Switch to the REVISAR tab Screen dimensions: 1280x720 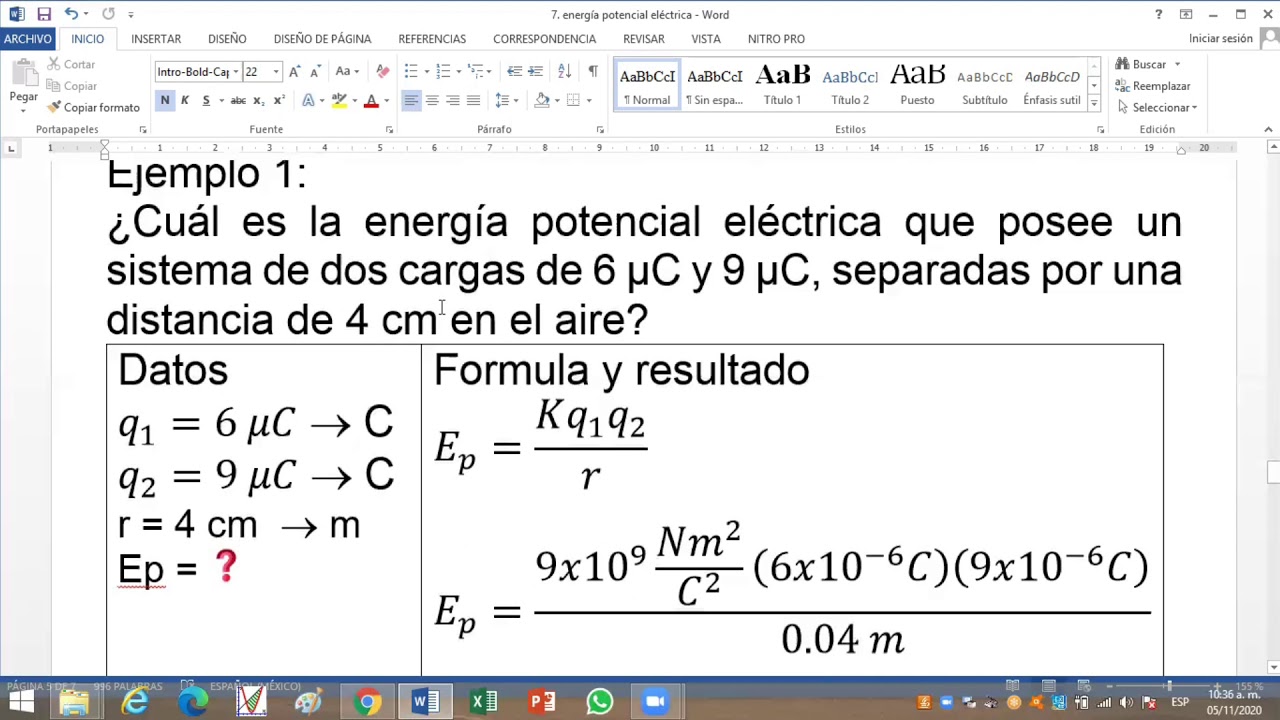tap(644, 38)
